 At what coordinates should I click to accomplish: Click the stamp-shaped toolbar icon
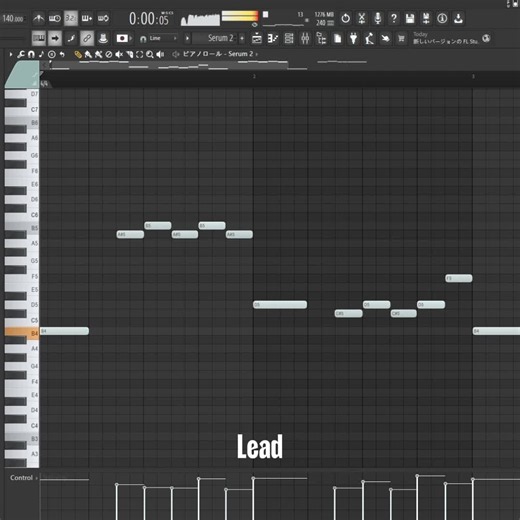click(x=103, y=38)
